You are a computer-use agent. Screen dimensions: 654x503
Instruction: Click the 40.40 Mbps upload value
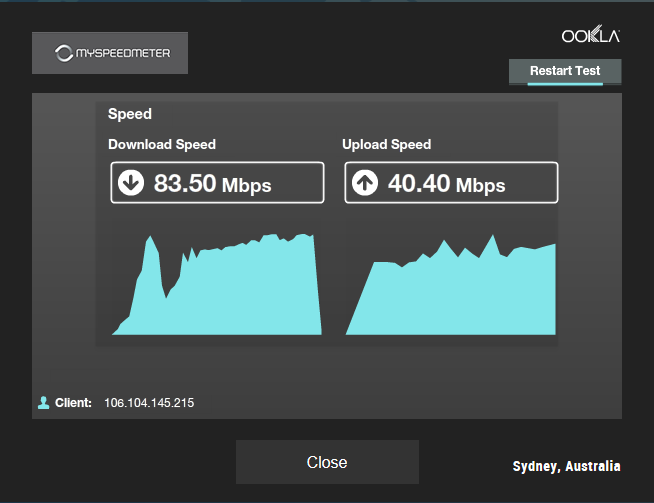coord(446,184)
